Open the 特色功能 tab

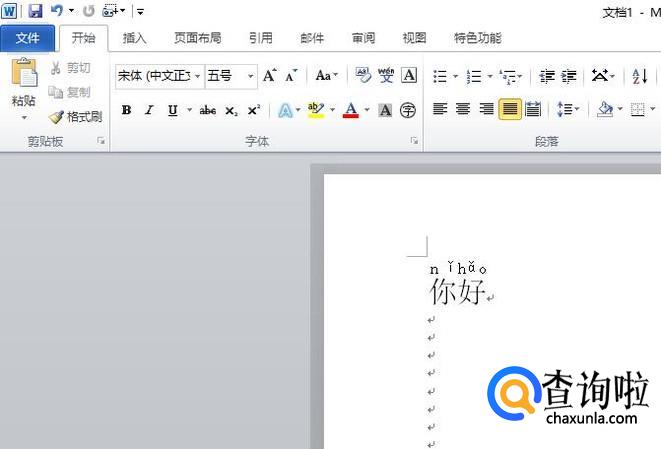coord(478,38)
